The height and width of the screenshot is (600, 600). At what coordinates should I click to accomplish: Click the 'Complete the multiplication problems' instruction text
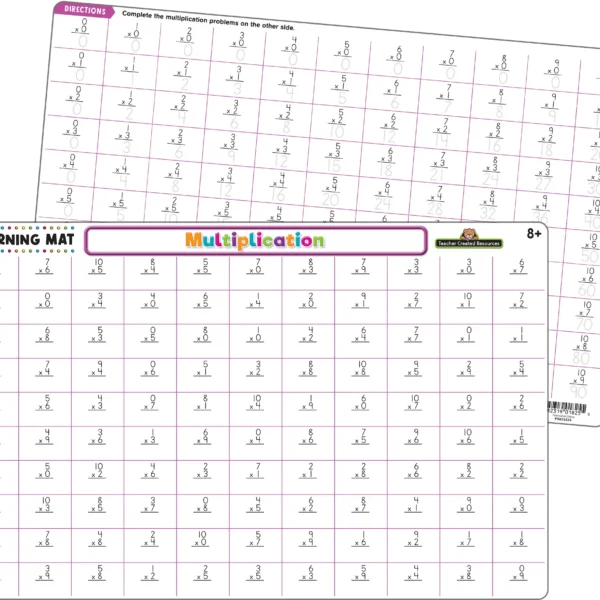click(208, 20)
